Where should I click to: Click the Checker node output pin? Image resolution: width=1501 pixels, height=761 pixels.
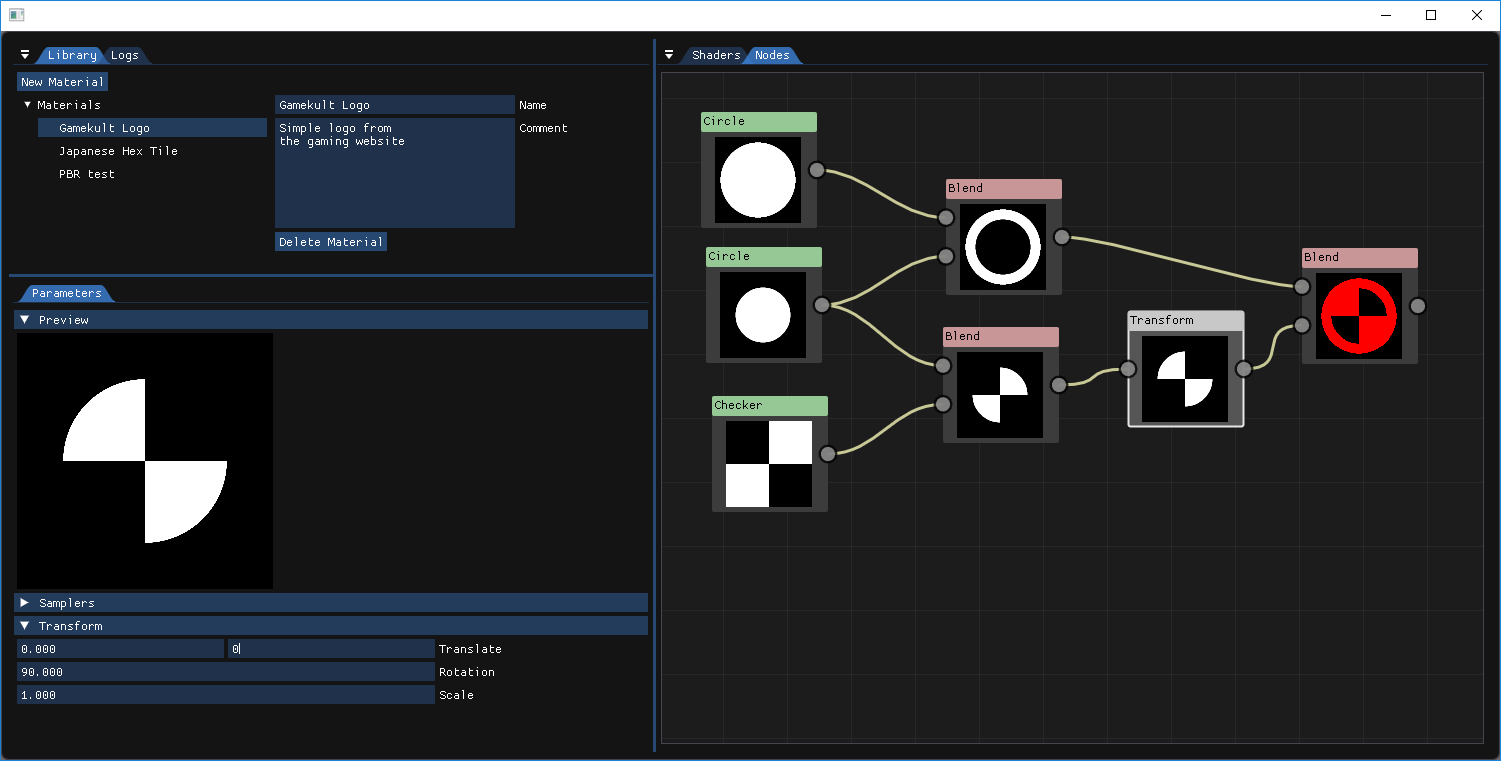click(x=827, y=454)
